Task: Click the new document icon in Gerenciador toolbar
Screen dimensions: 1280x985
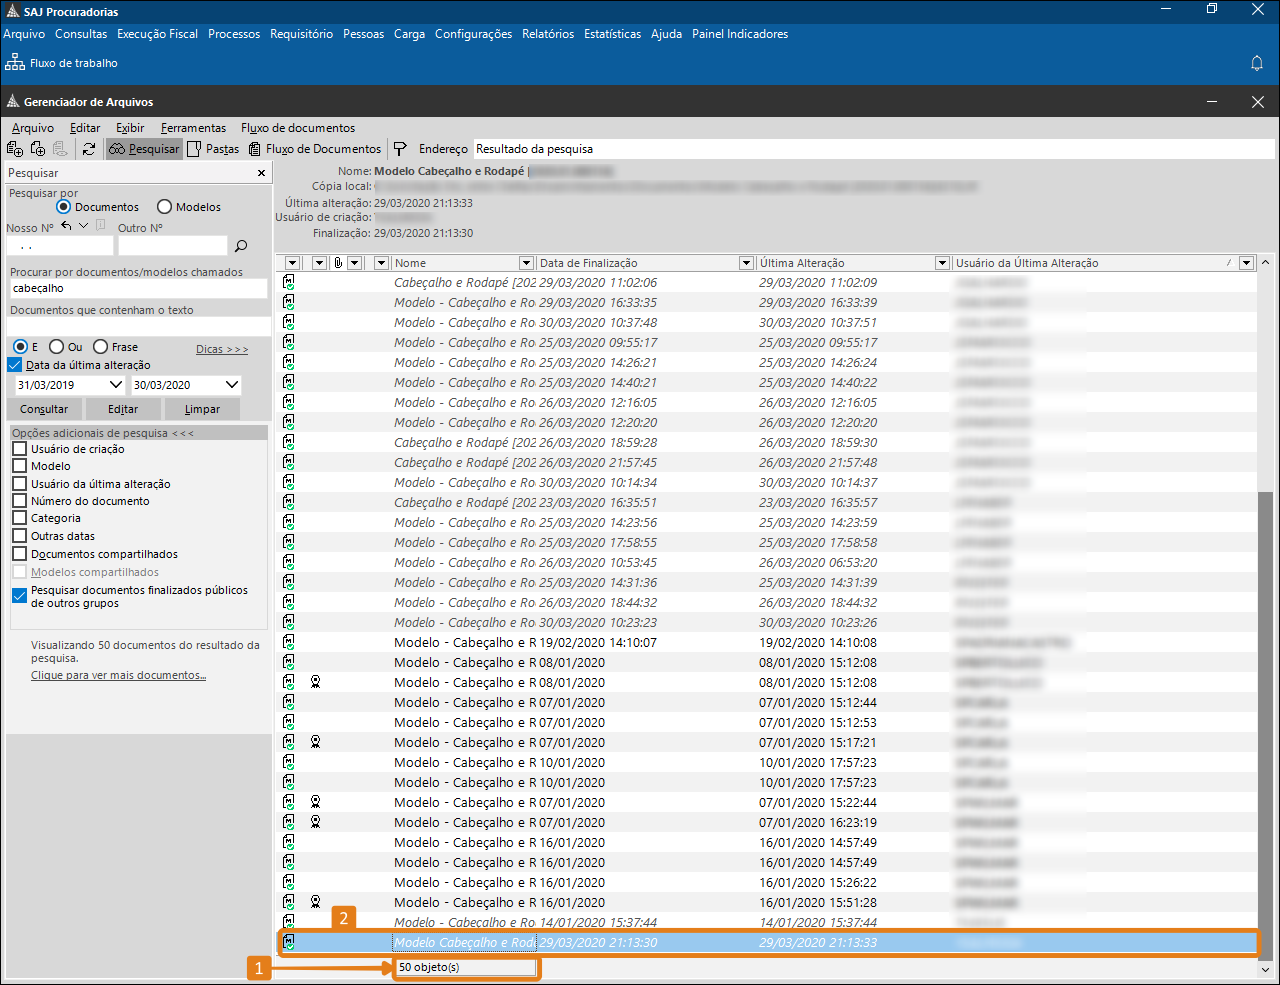Action: pos(15,149)
